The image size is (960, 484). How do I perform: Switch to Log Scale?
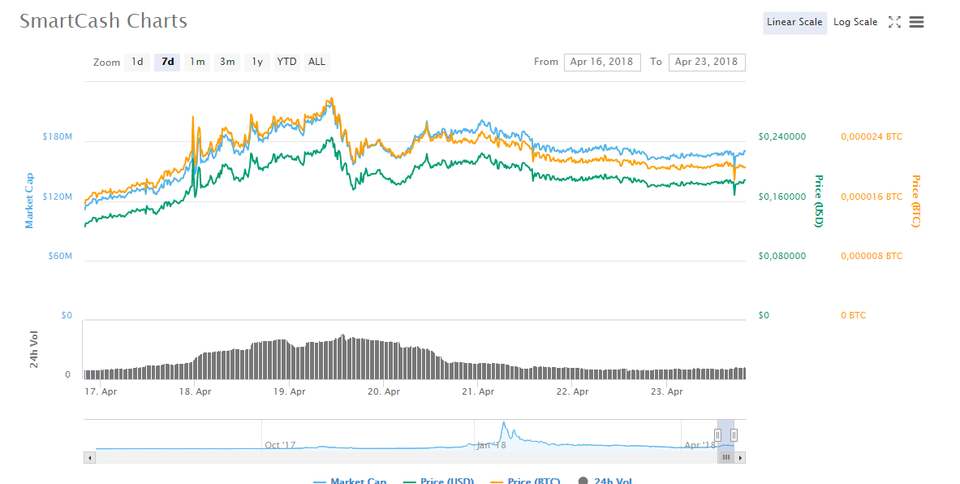(x=855, y=22)
